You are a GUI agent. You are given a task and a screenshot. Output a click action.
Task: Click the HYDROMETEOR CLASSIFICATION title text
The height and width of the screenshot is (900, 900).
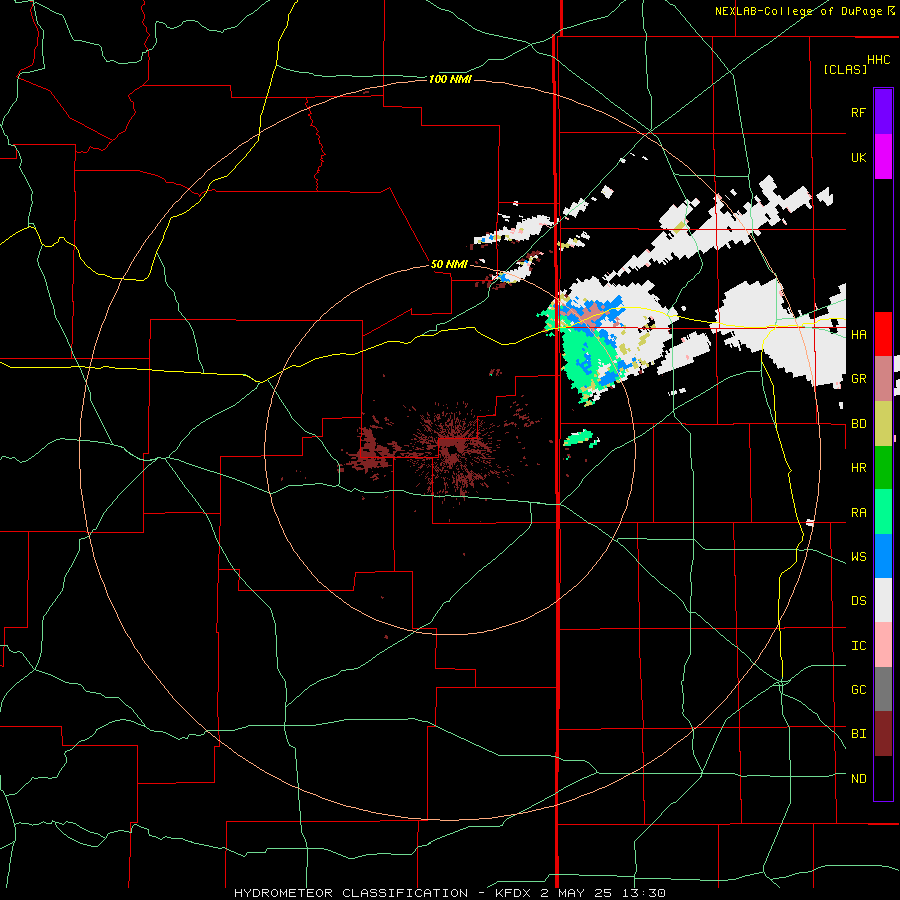coord(351,893)
